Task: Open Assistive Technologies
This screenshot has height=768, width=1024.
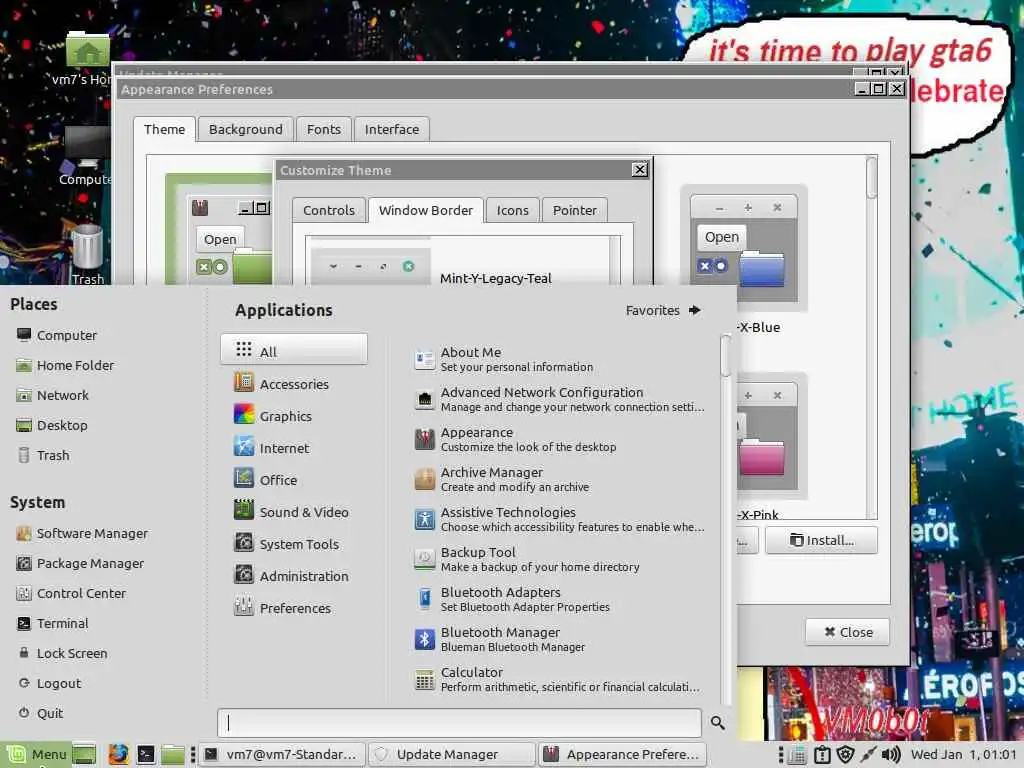Action: click(x=559, y=519)
